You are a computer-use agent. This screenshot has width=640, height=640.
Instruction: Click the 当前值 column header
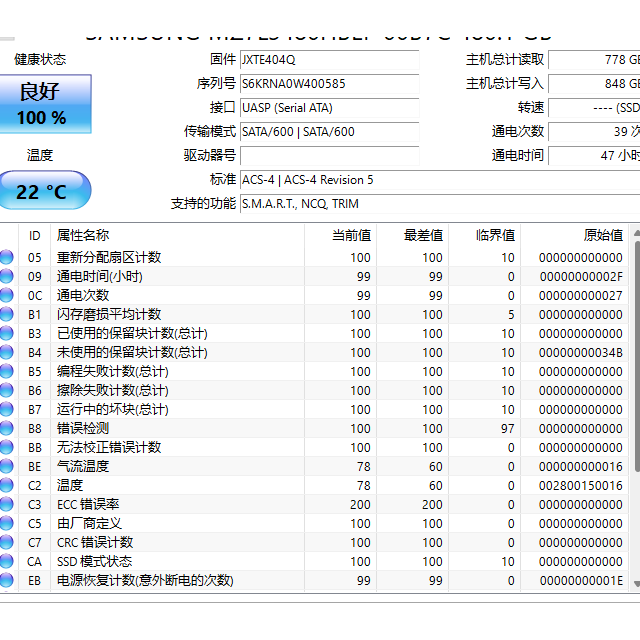point(340,236)
